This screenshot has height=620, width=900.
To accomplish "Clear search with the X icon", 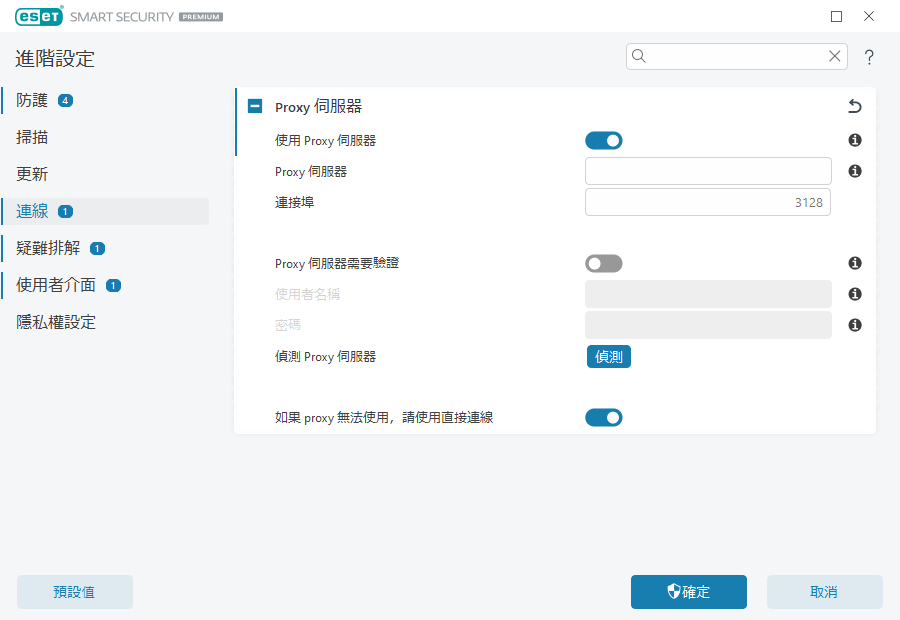I will tap(834, 57).
